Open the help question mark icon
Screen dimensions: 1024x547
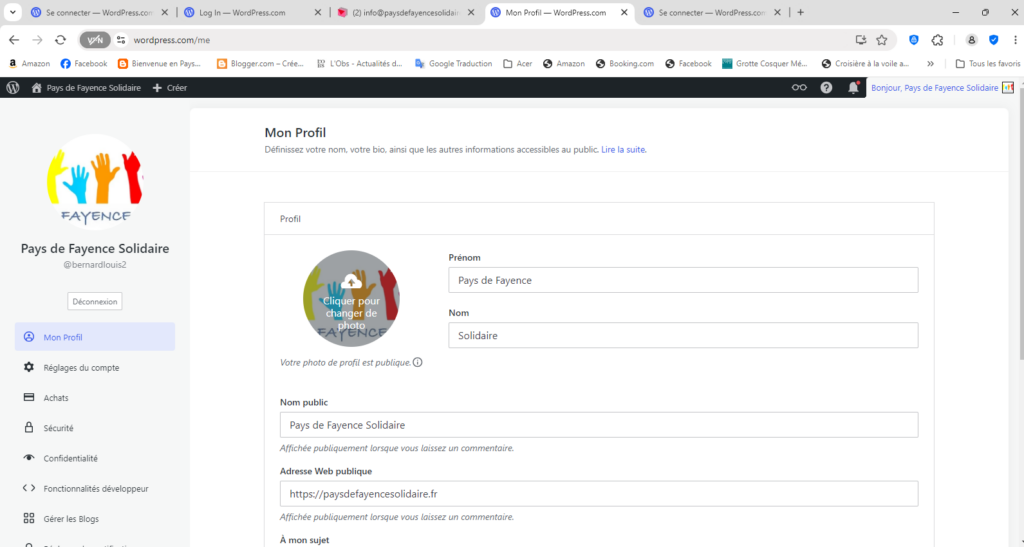pyautogui.click(x=826, y=88)
